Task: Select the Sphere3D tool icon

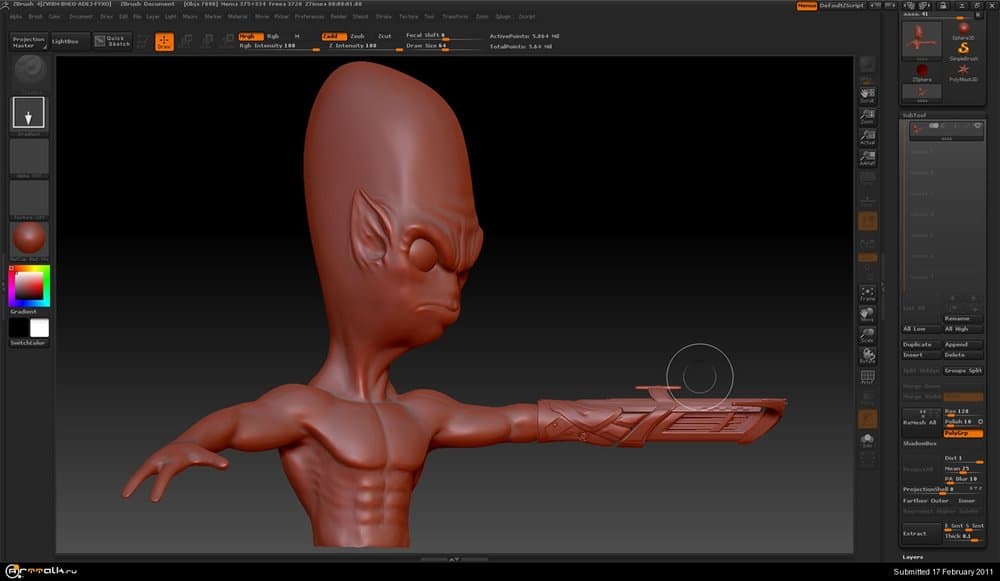Action: tap(962, 30)
